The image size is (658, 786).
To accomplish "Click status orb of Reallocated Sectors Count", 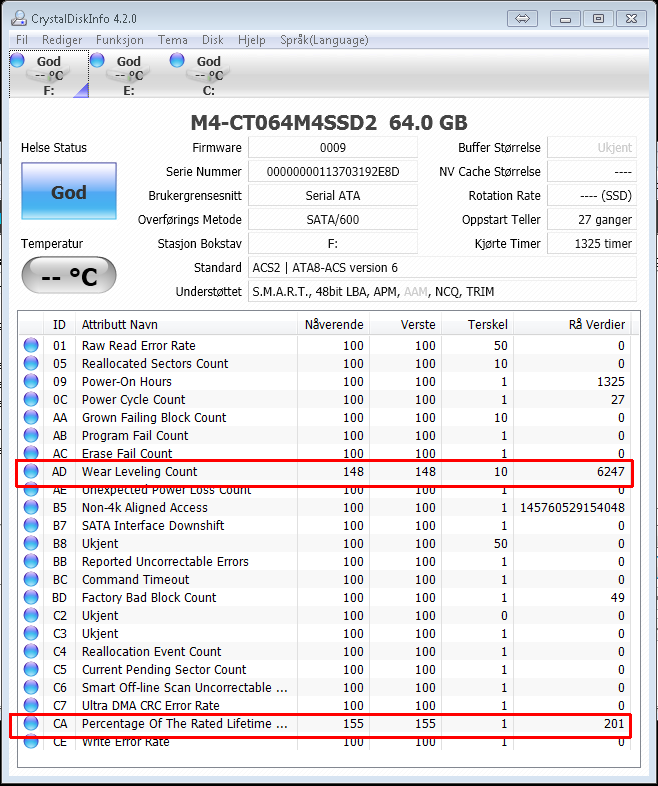I will 31,363.
